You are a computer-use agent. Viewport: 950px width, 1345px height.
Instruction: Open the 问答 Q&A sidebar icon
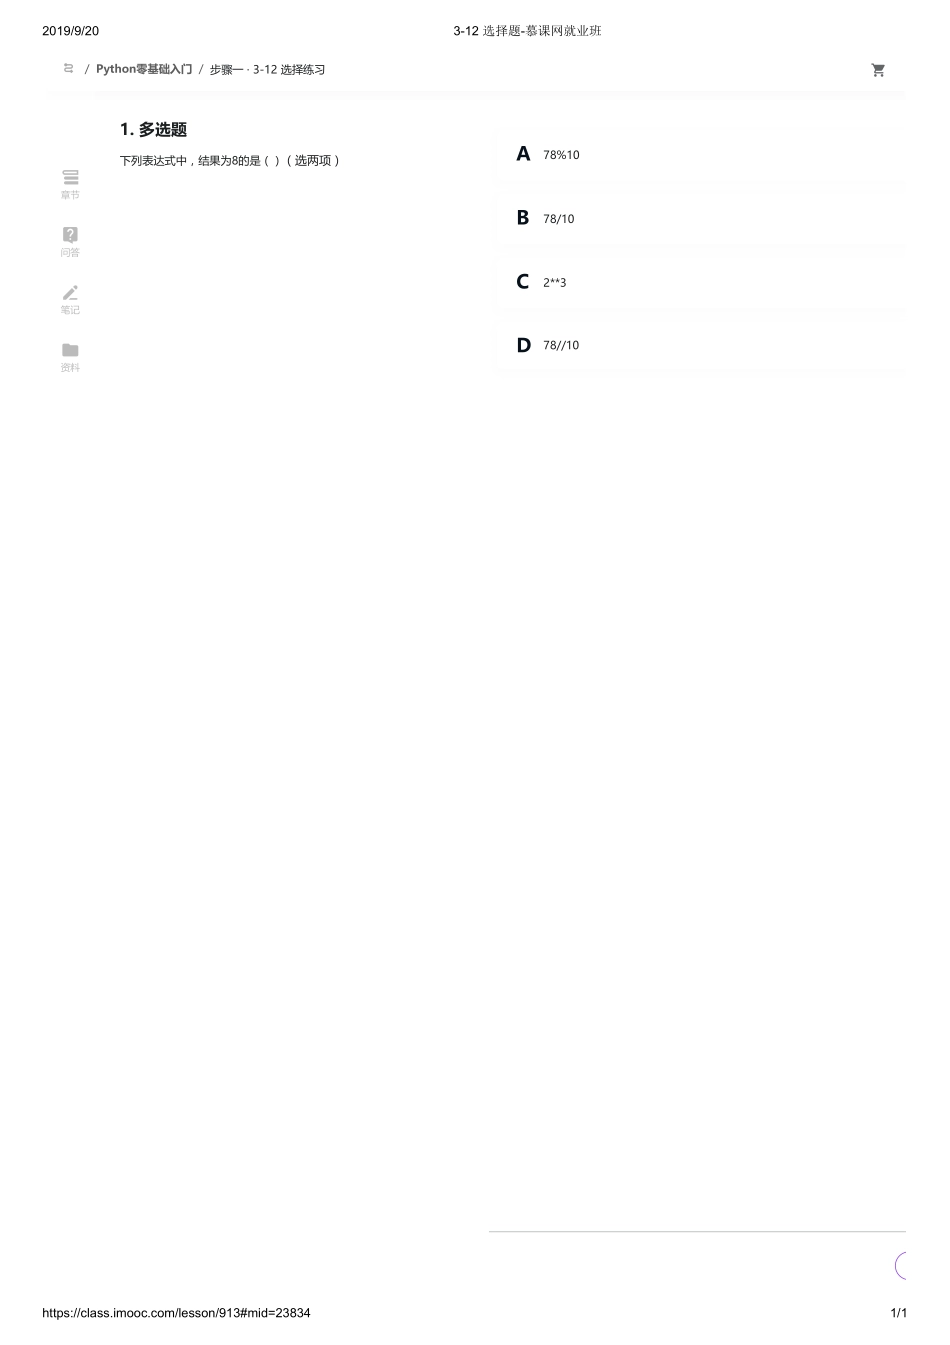(x=70, y=234)
